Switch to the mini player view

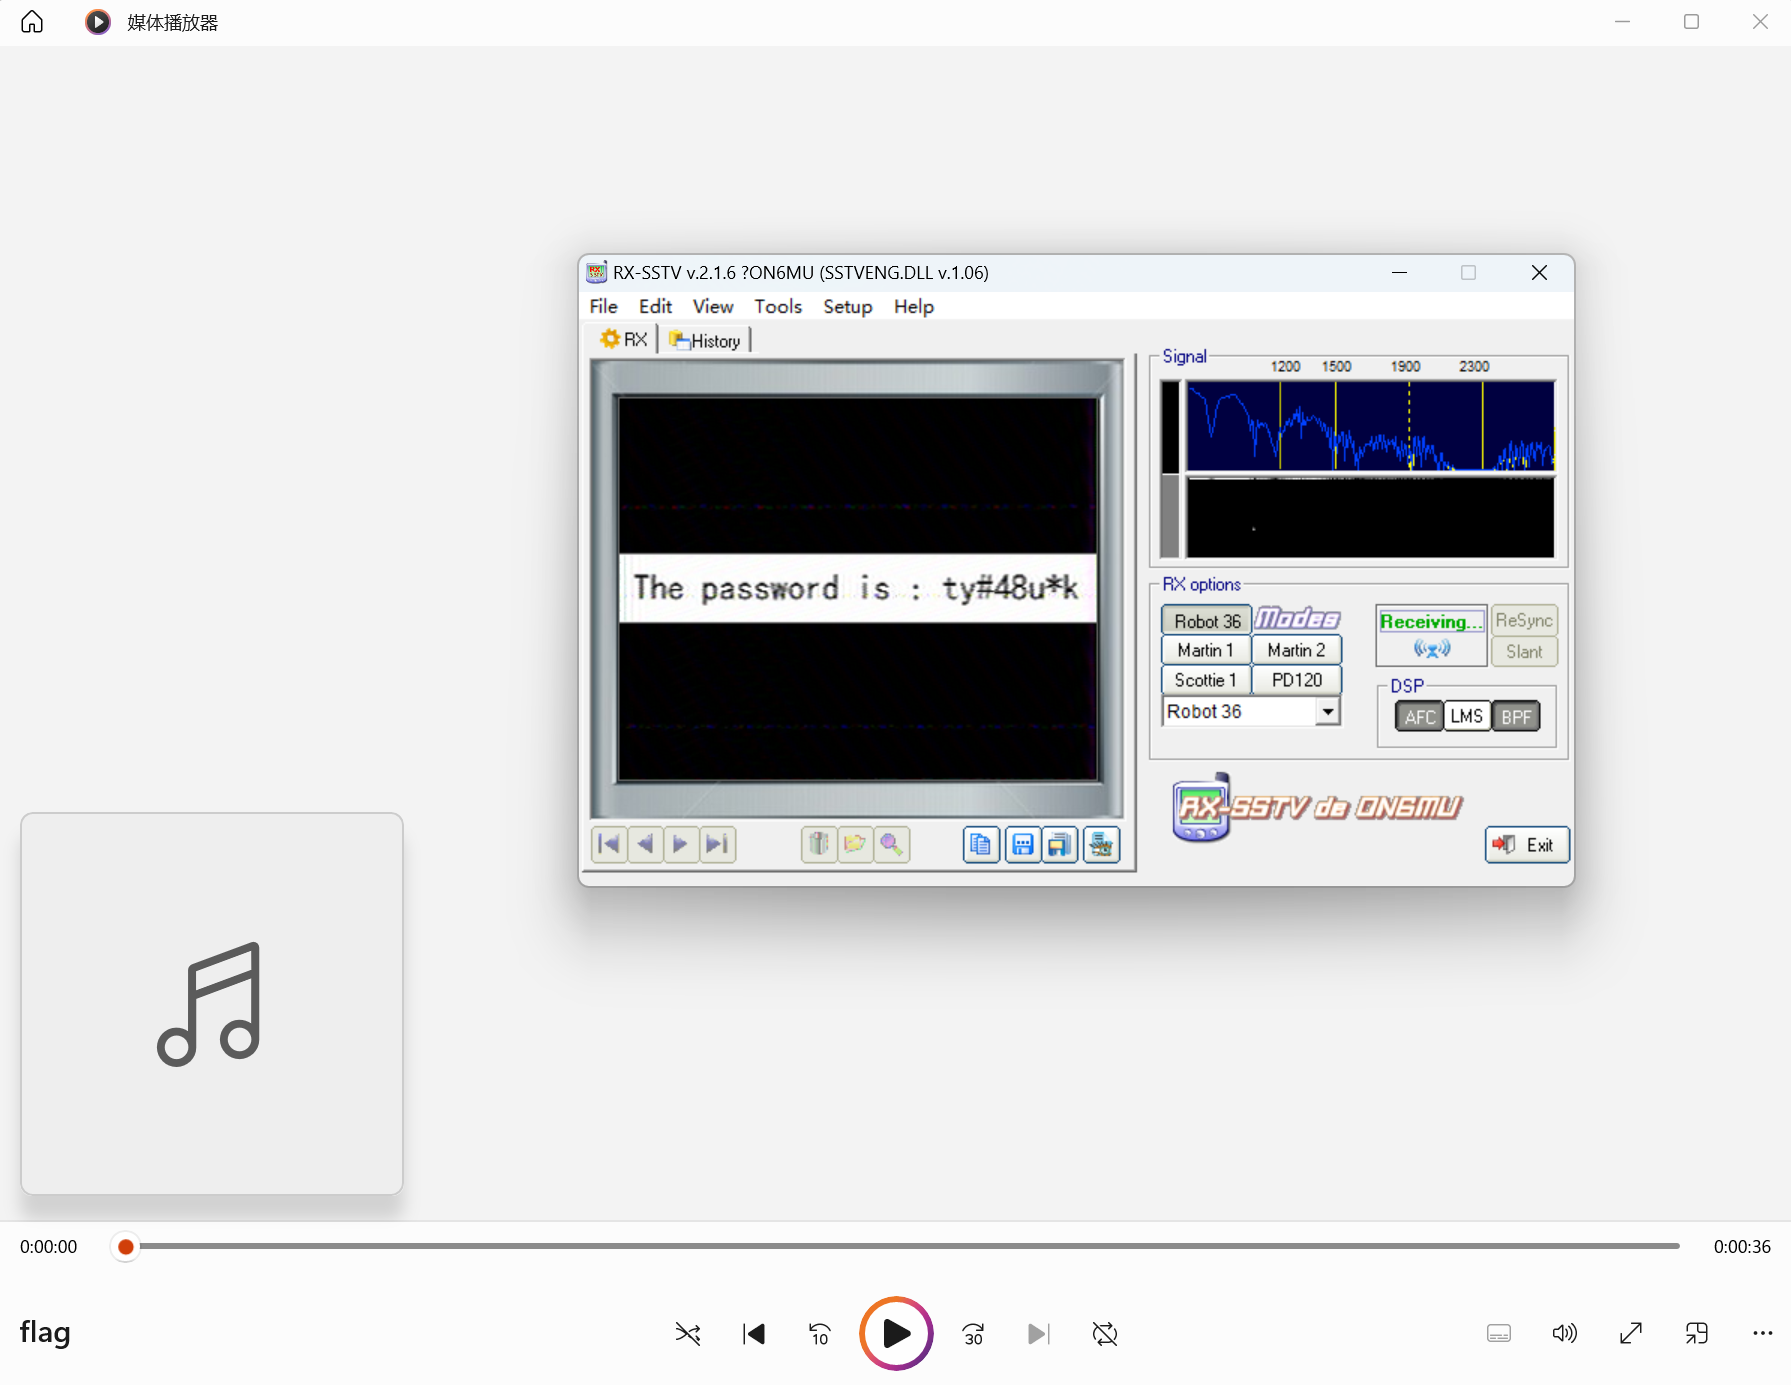(1697, 1333)
